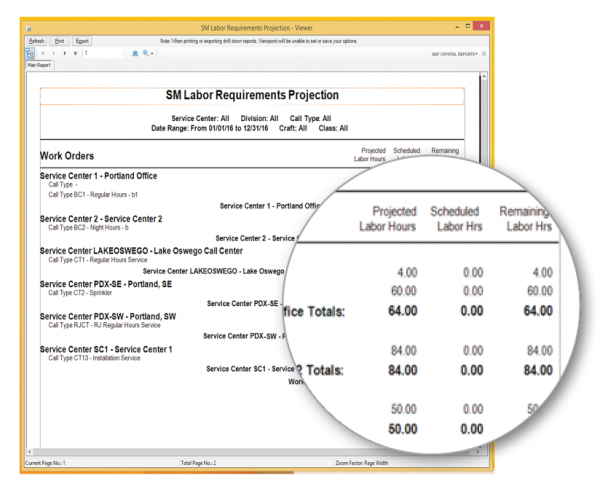Go to first page arrow
Screen dimensions: 600x502
point(42,54)
